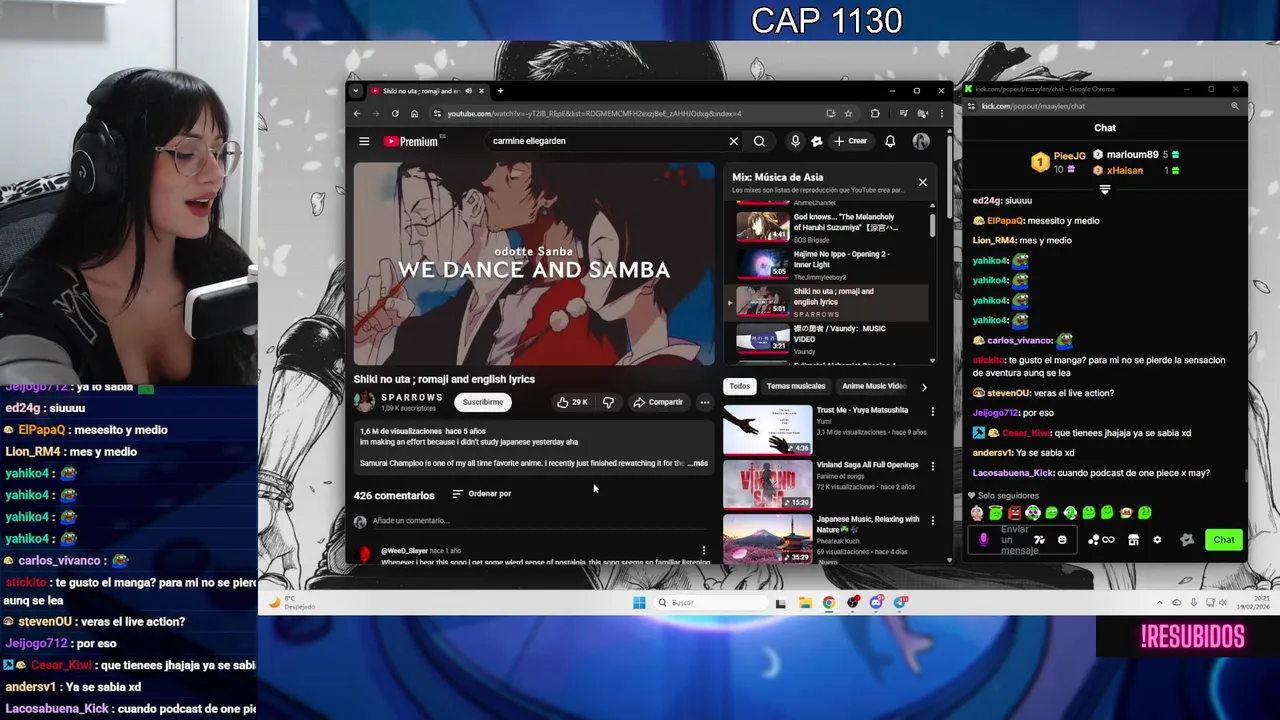Viewport: 1280px width, 720px height.
Task: Open Google Chrome from the taskbar
Action: [829, 602]
